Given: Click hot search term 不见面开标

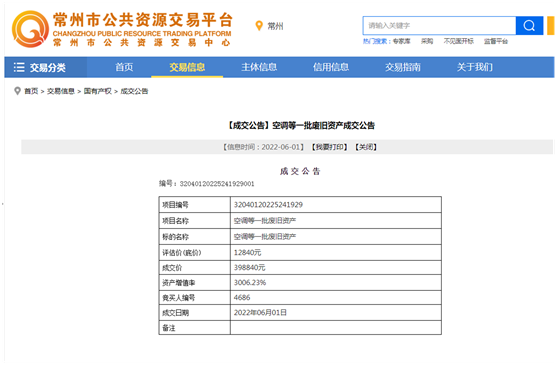Looking at the screenshot, I should tap(459, 41).
